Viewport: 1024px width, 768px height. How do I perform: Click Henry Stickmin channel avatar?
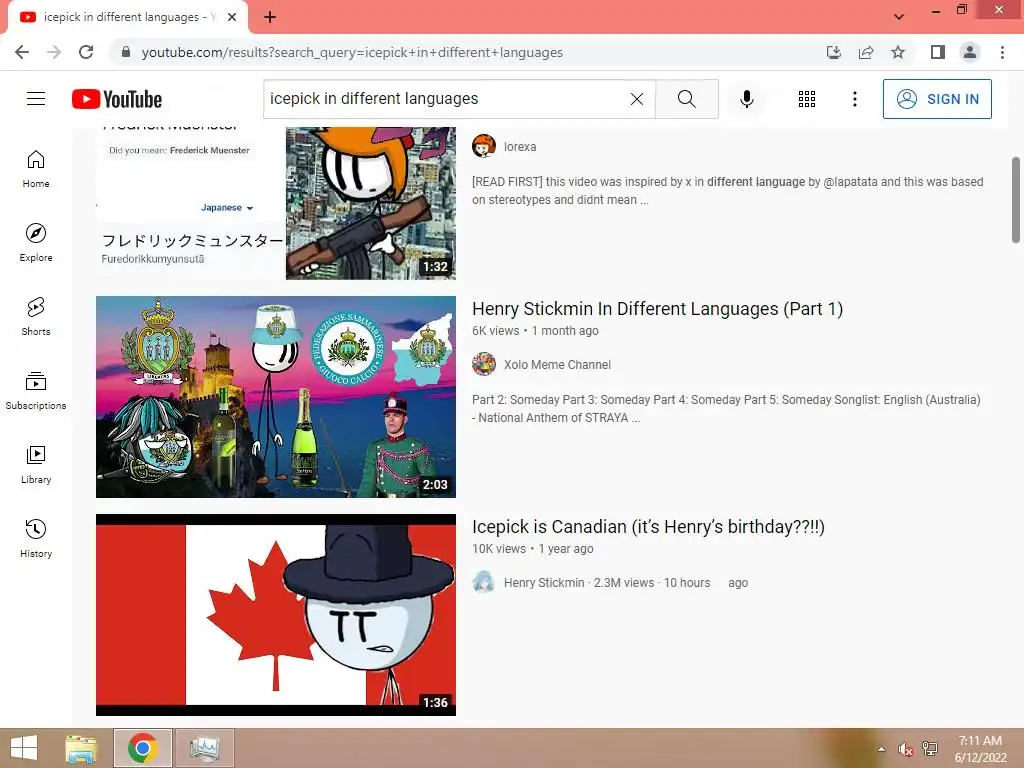(484, 583)
